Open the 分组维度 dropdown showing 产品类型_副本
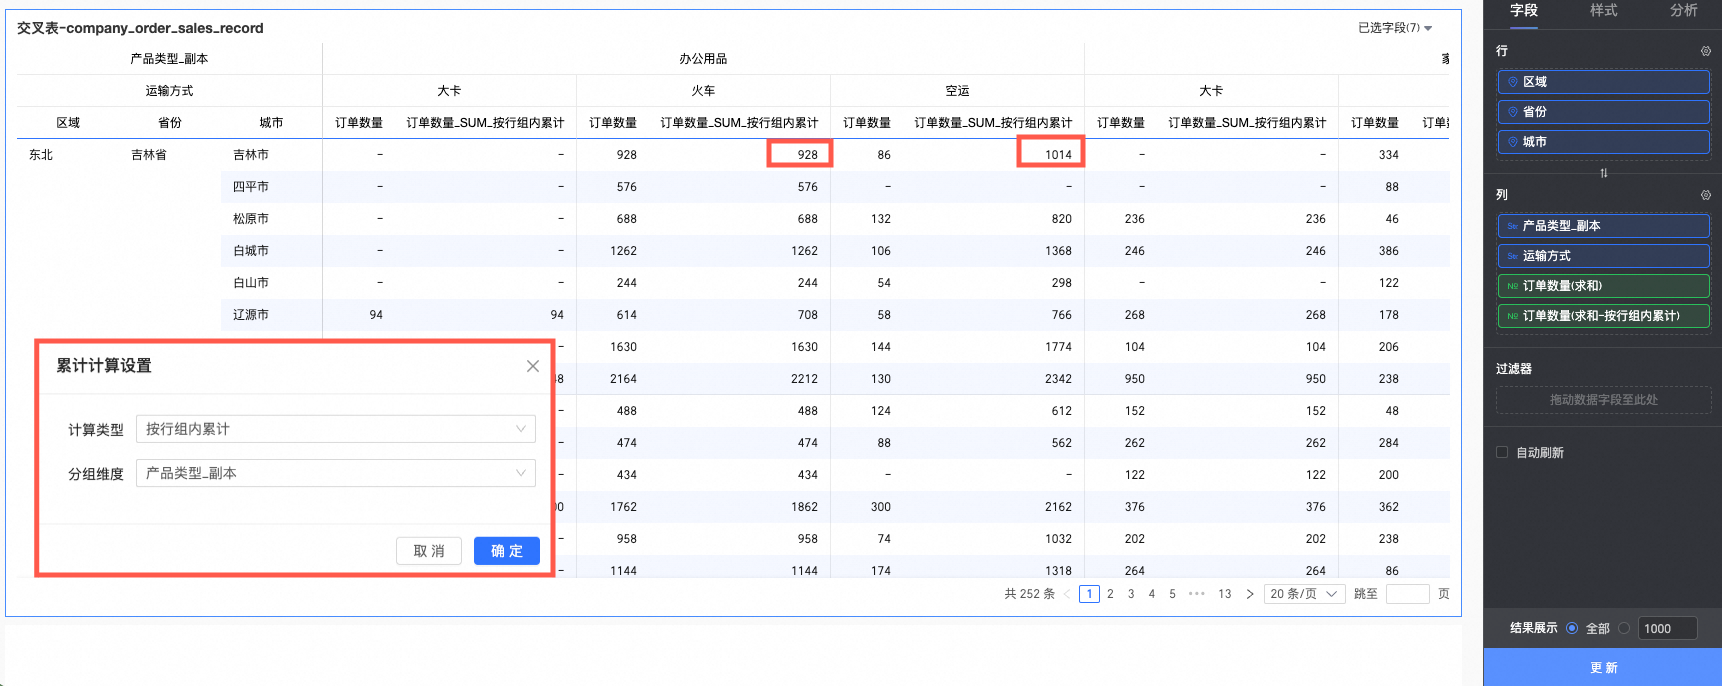This screenshot has width=1722, height=686. coord(336,473)
